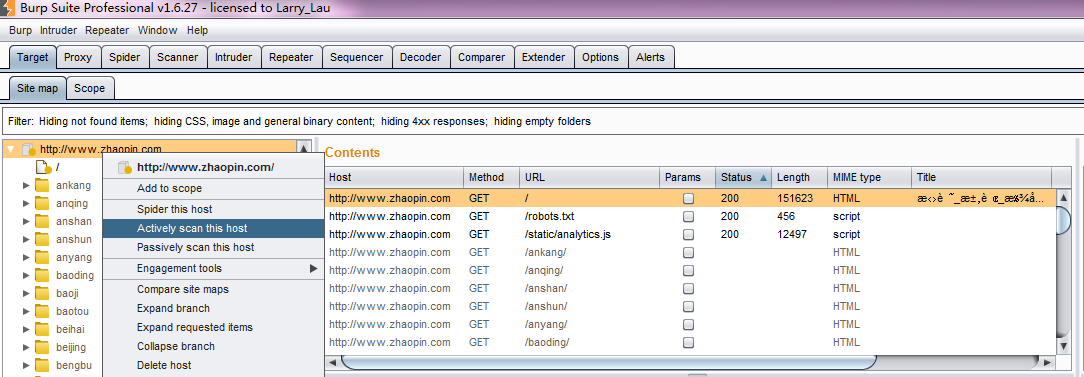Click the contents vertical scrollbar thumb
Screen dimensions: 1084x377
click(1064, 221)
